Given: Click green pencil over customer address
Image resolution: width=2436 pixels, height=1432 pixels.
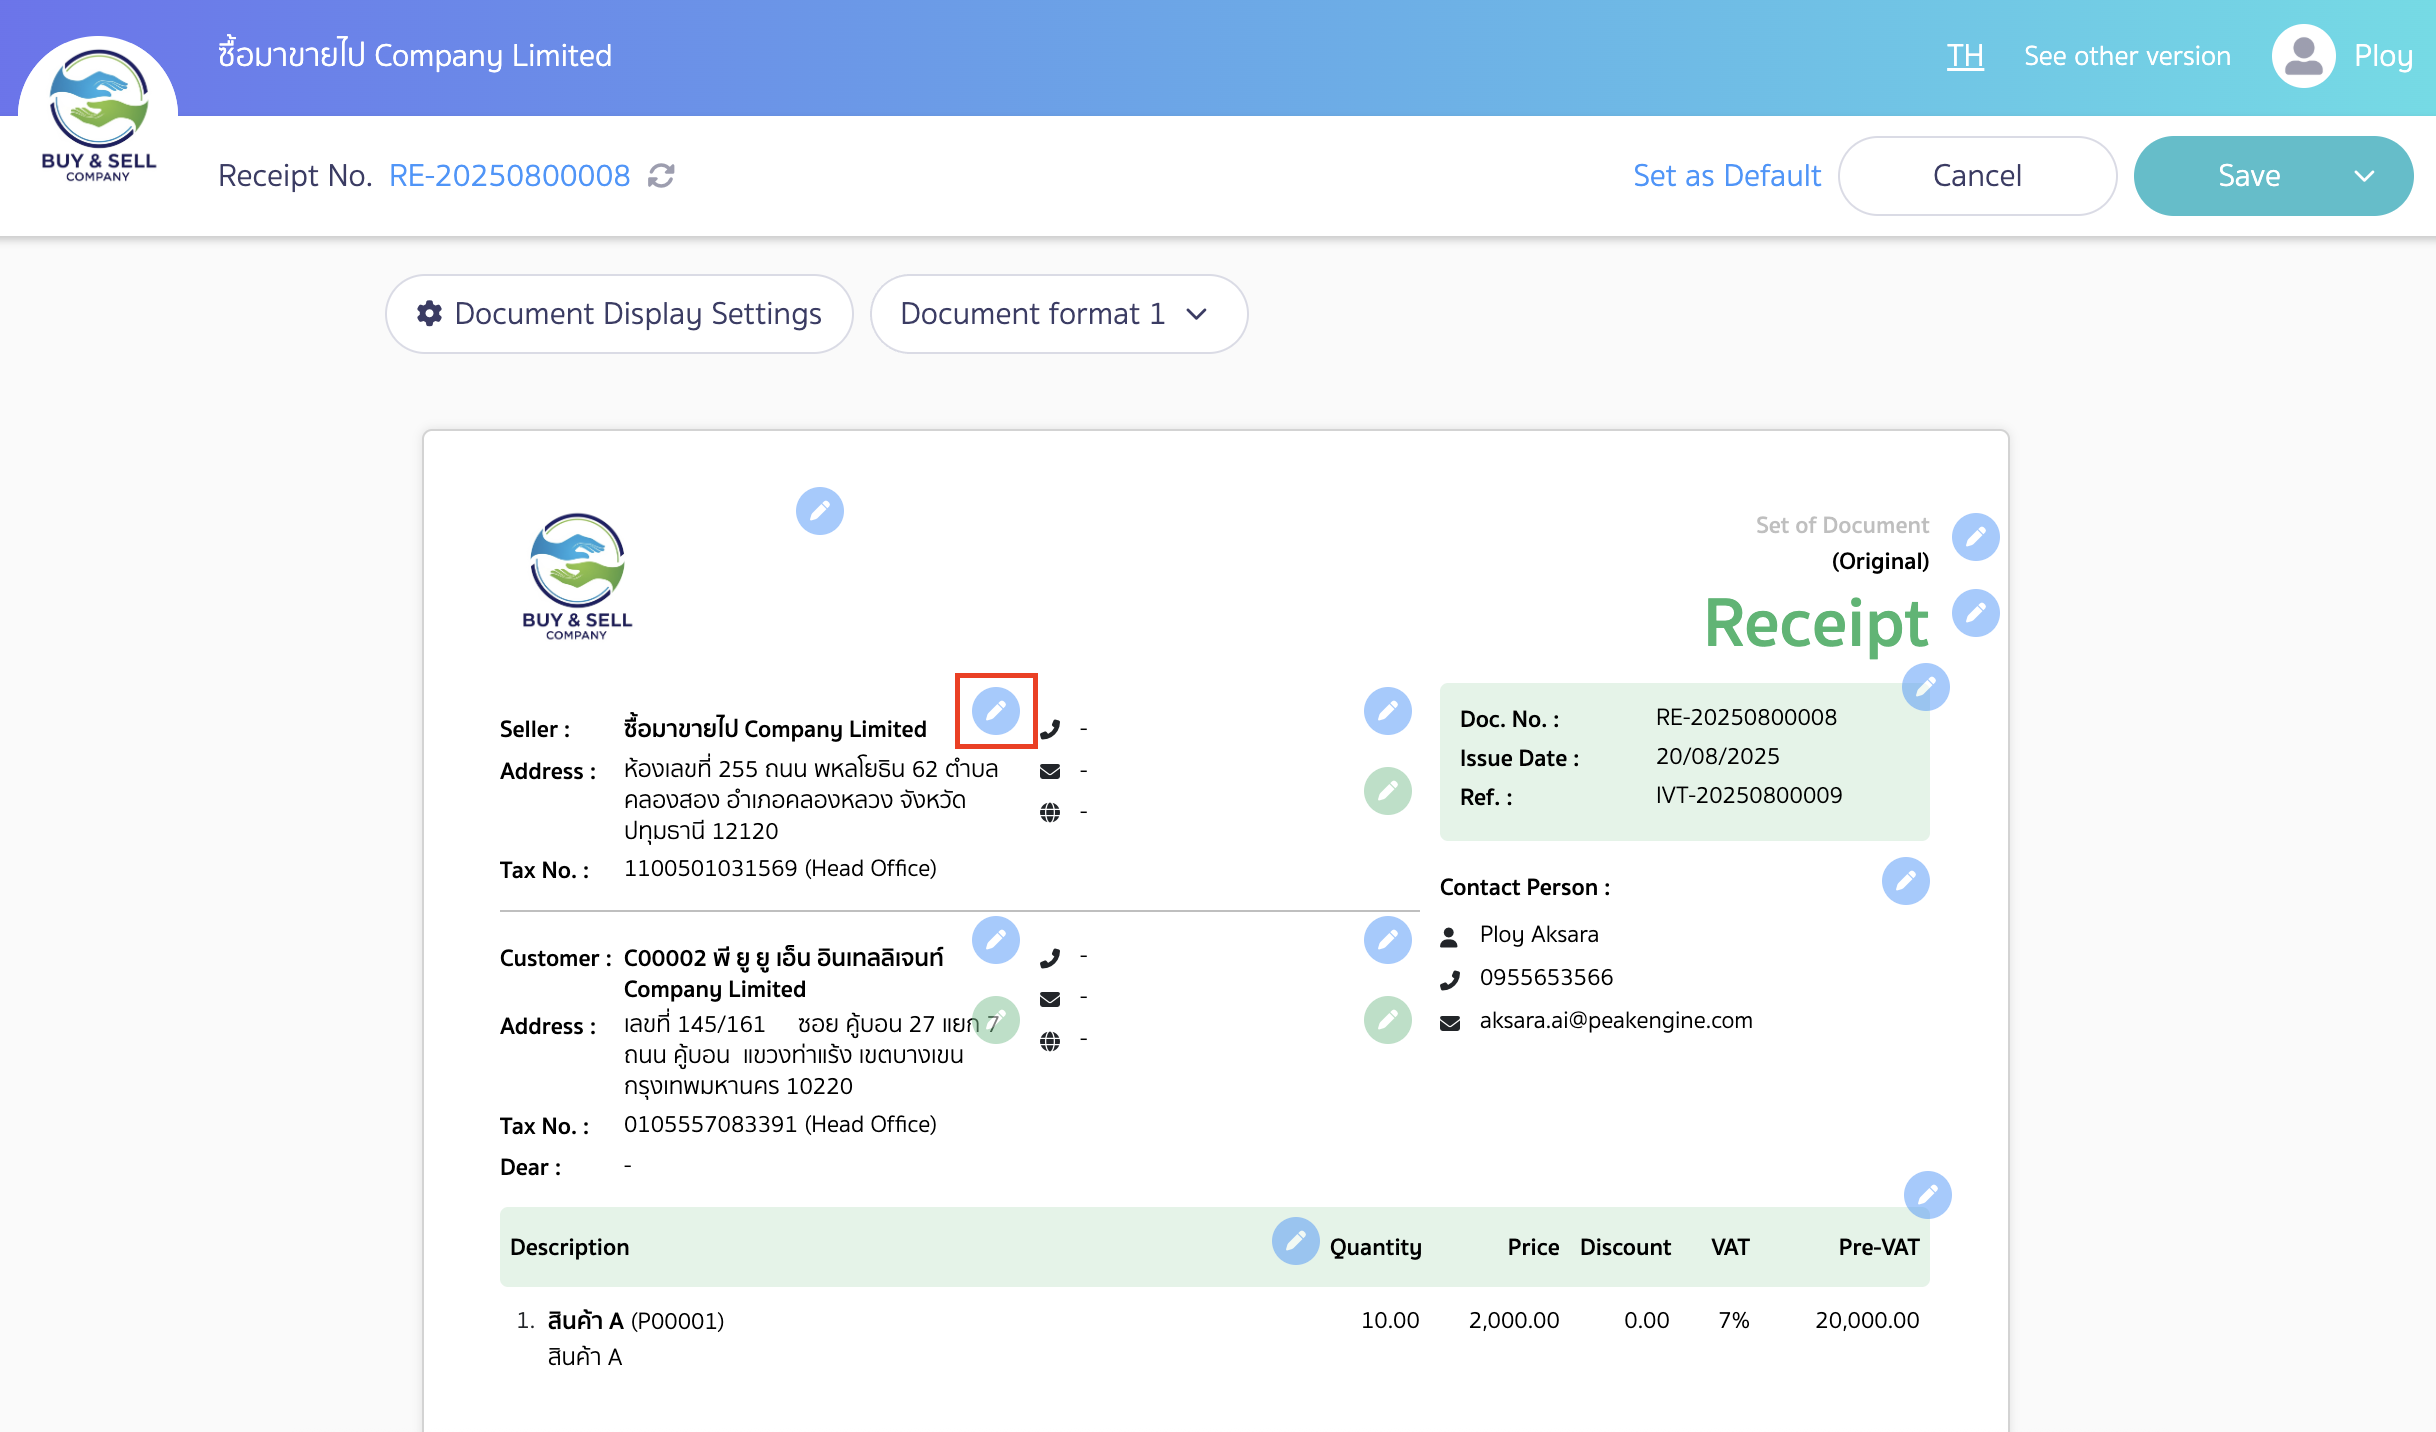Looking at the screenshot, I should (x=996, y=1020).
